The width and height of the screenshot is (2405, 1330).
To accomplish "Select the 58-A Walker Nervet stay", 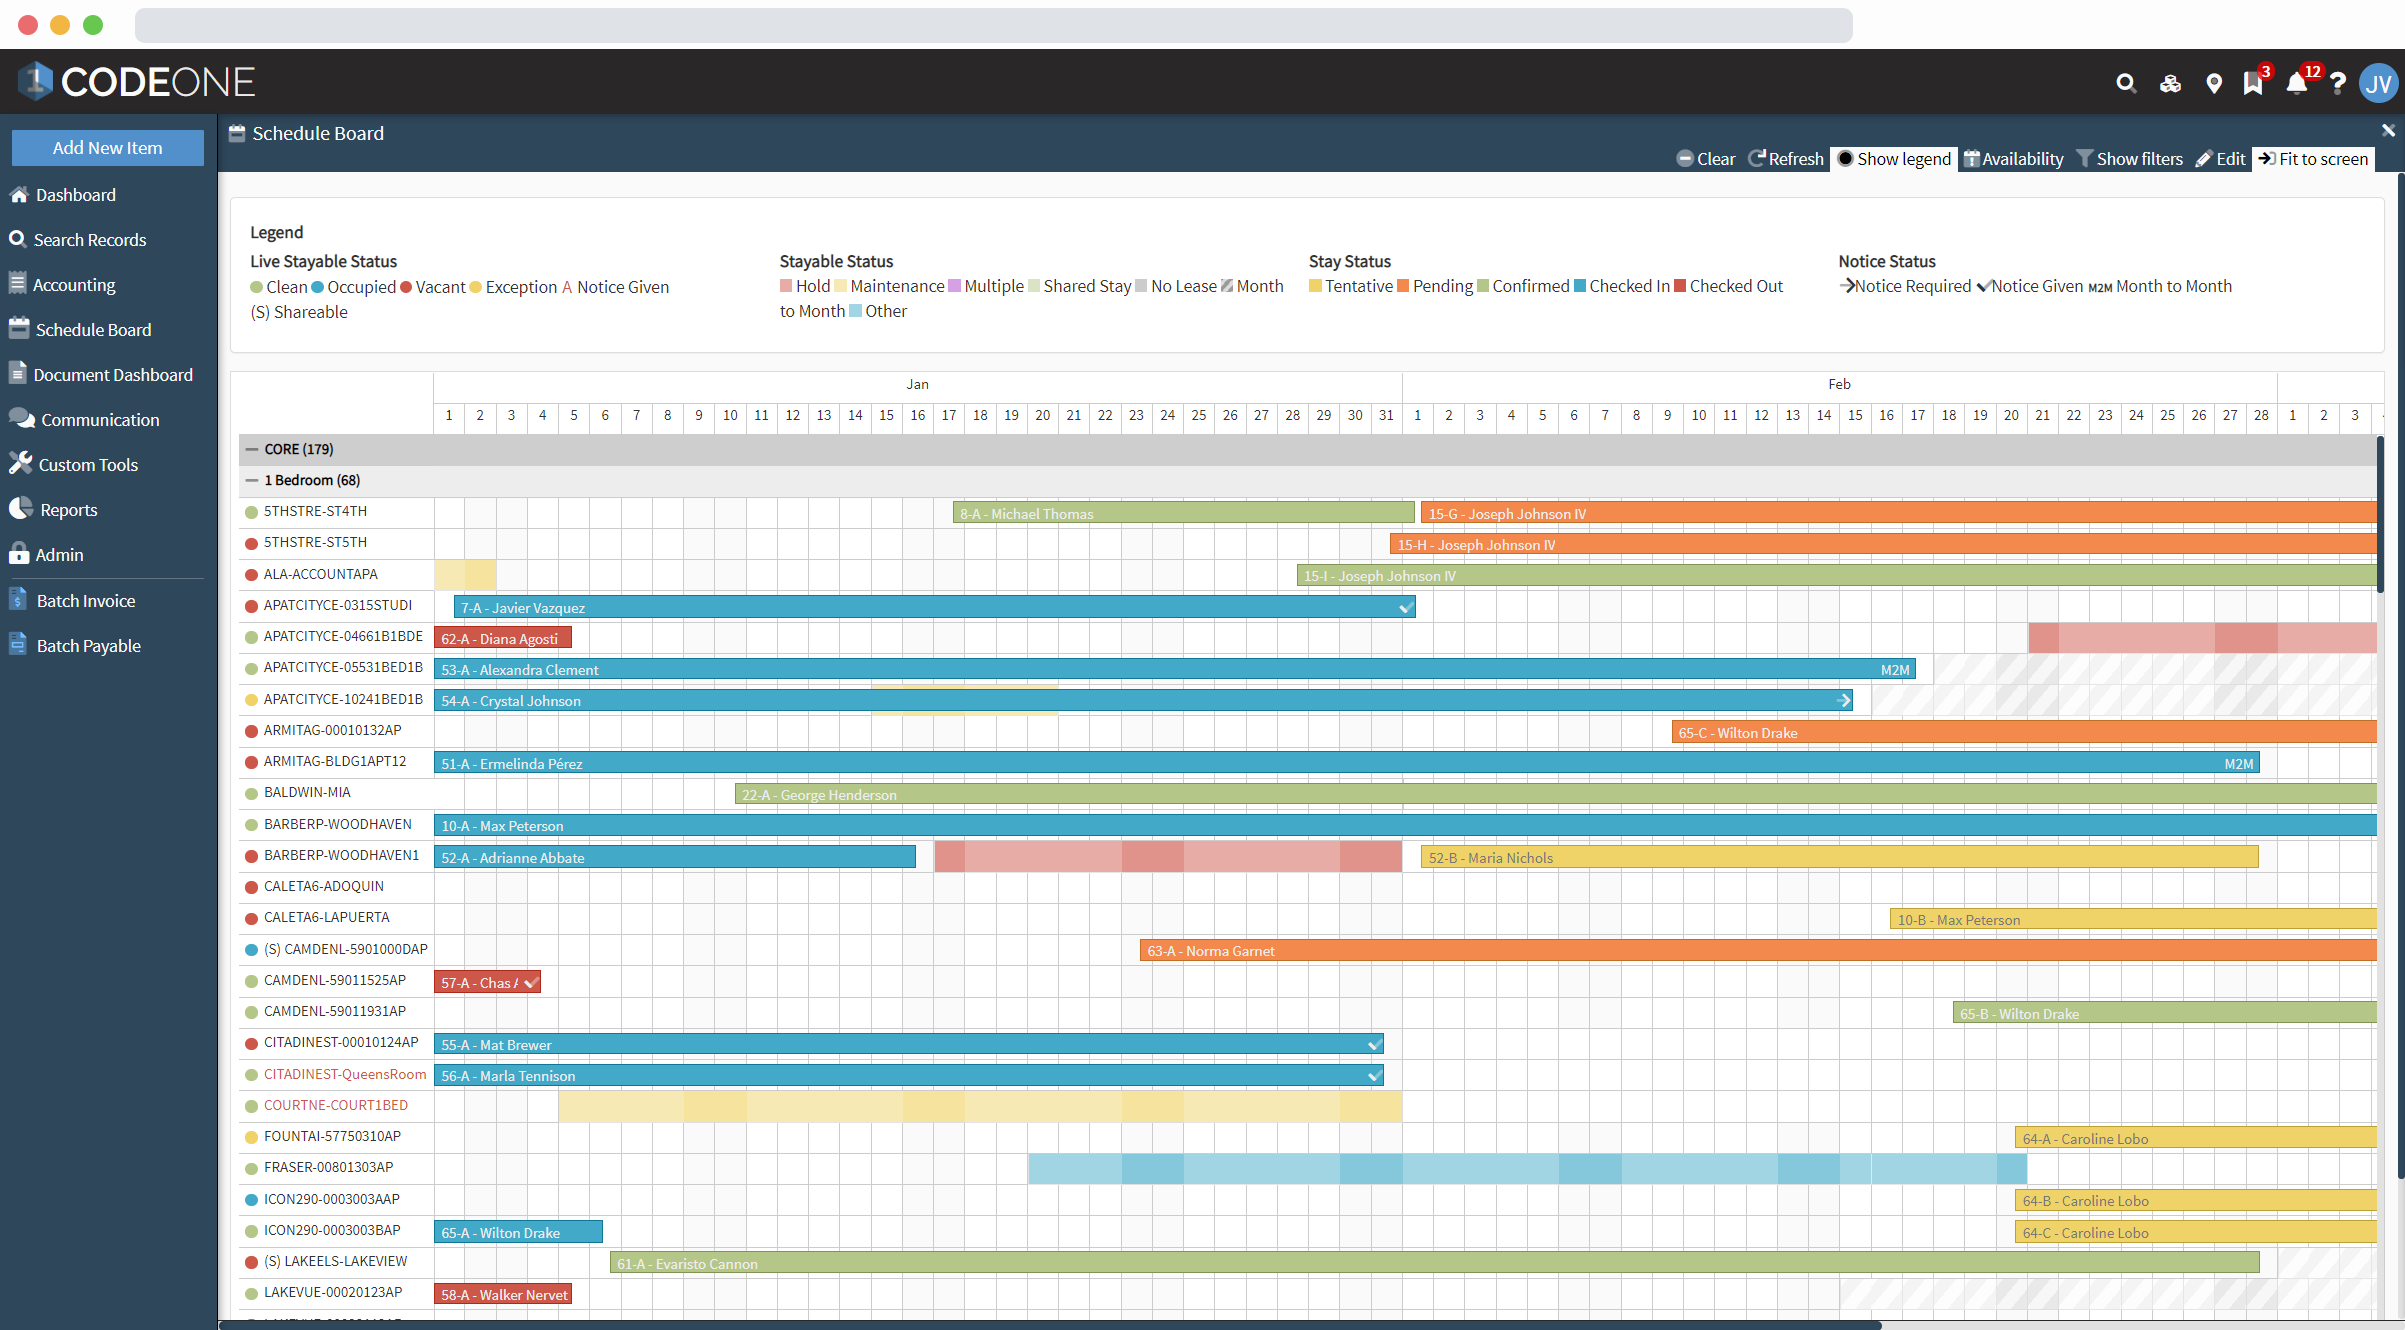I will pos(502,1295).
